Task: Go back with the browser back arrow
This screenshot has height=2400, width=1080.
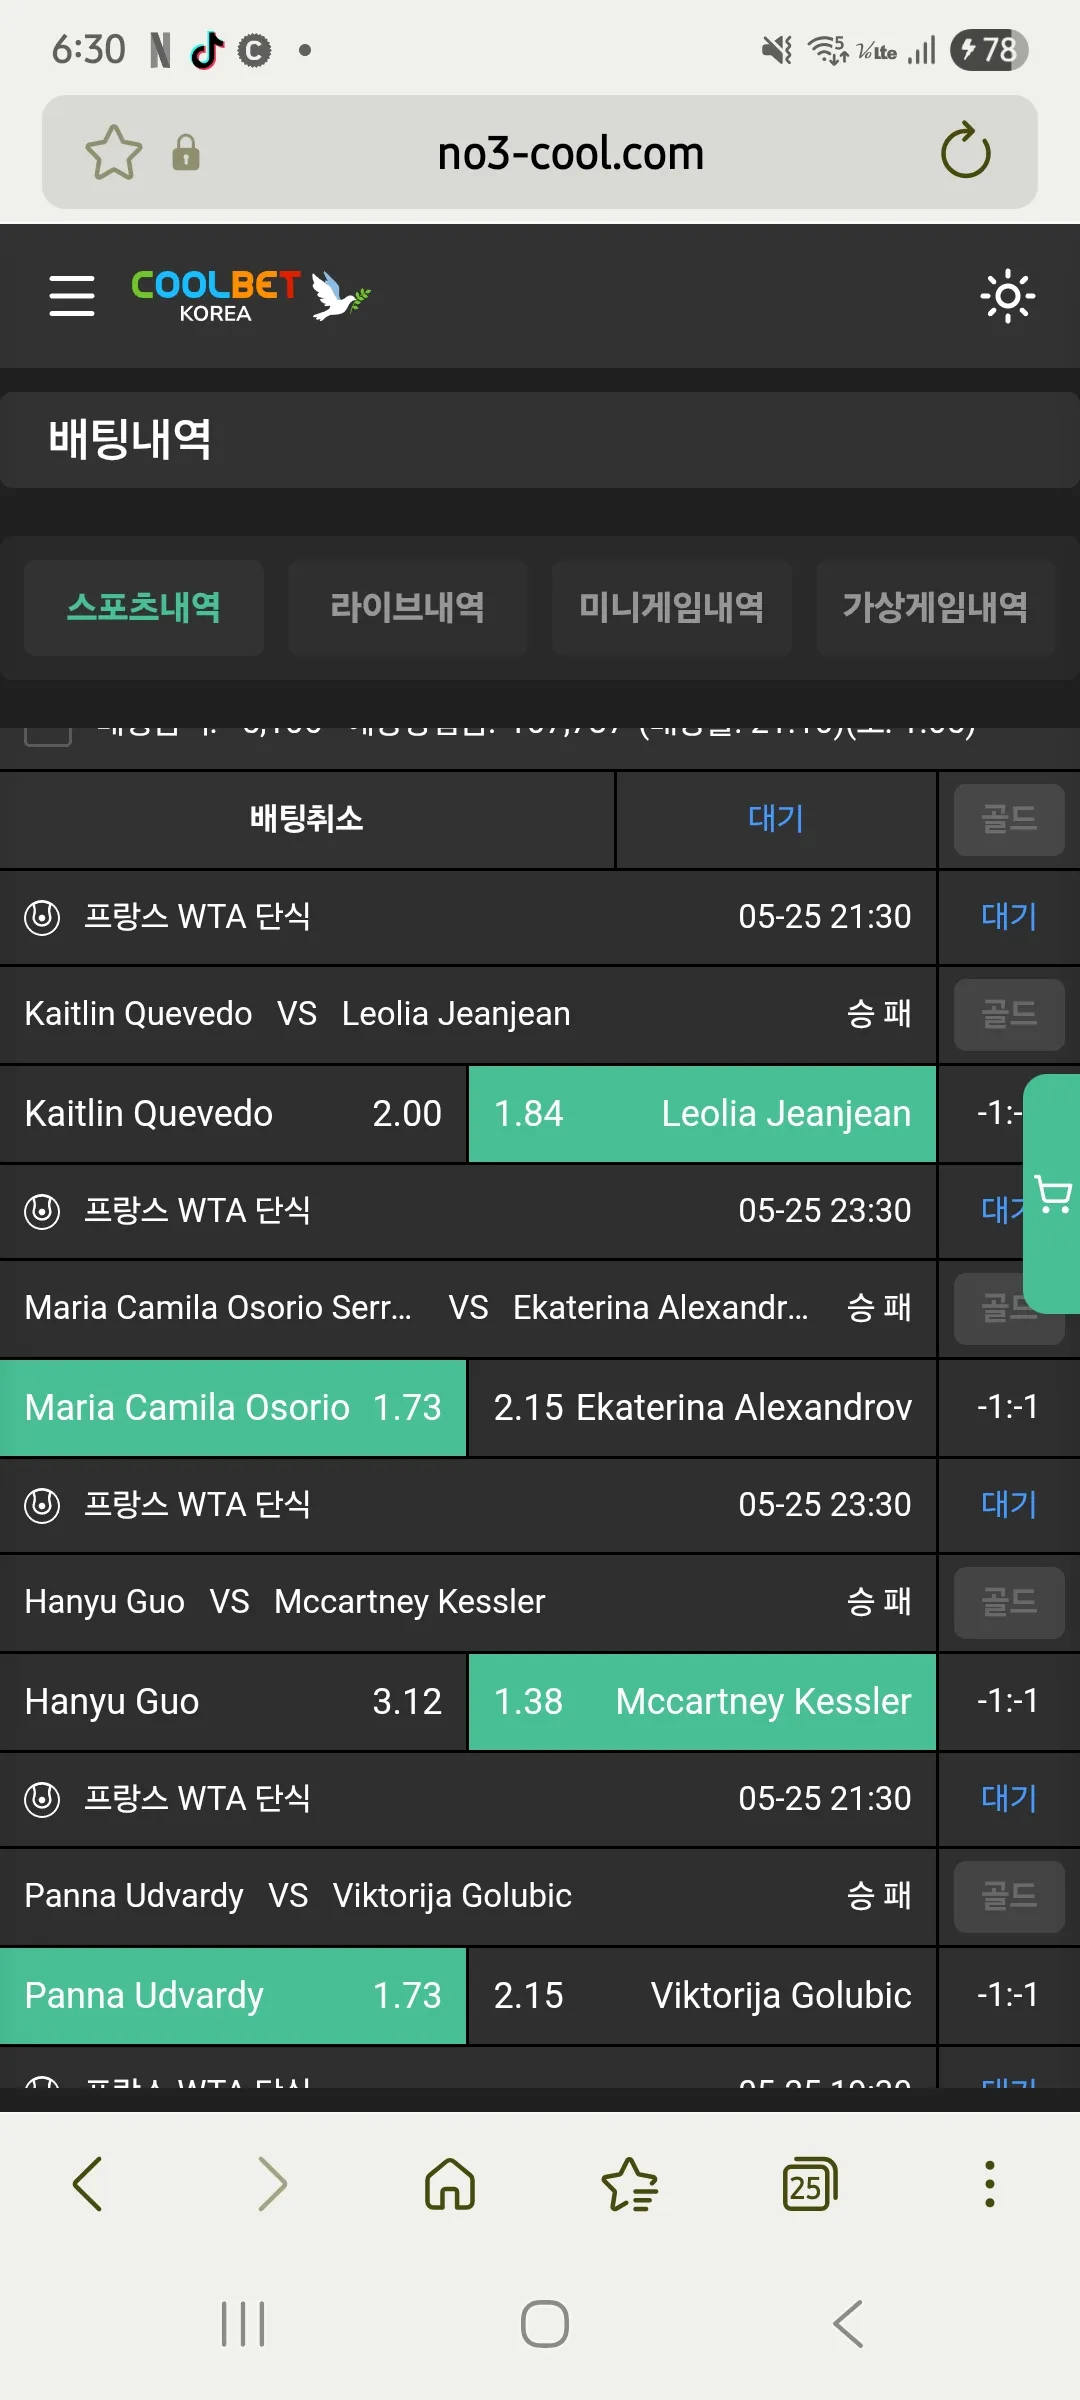Action: point(88,2184)
